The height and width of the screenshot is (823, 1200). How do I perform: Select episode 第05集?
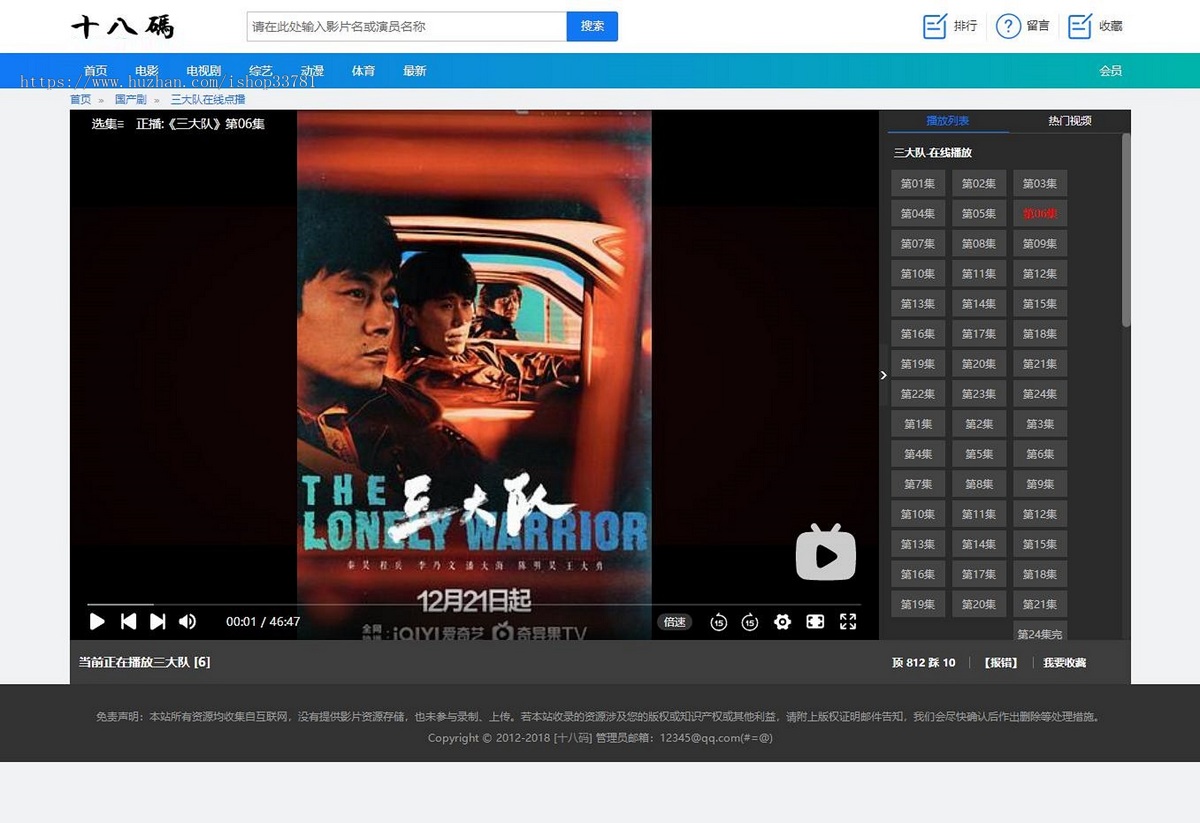(x=979, y=213)
